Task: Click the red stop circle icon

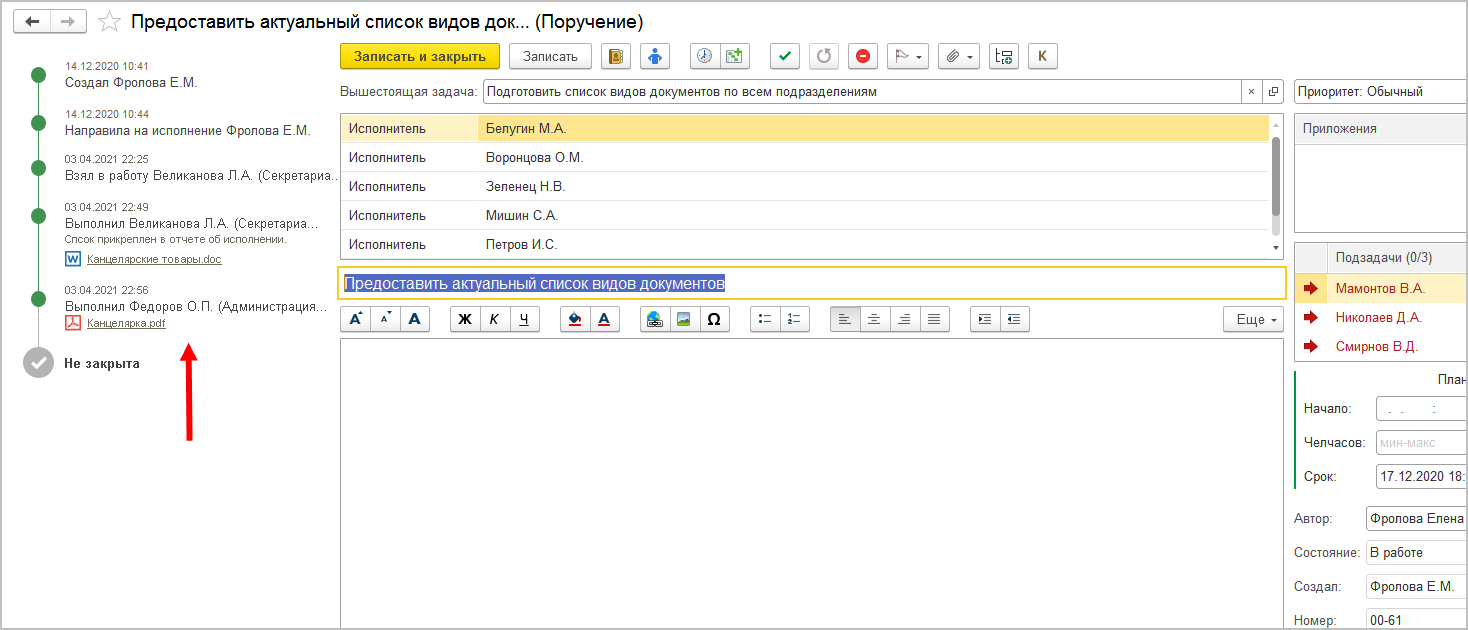Action: [x=863, y=56]
